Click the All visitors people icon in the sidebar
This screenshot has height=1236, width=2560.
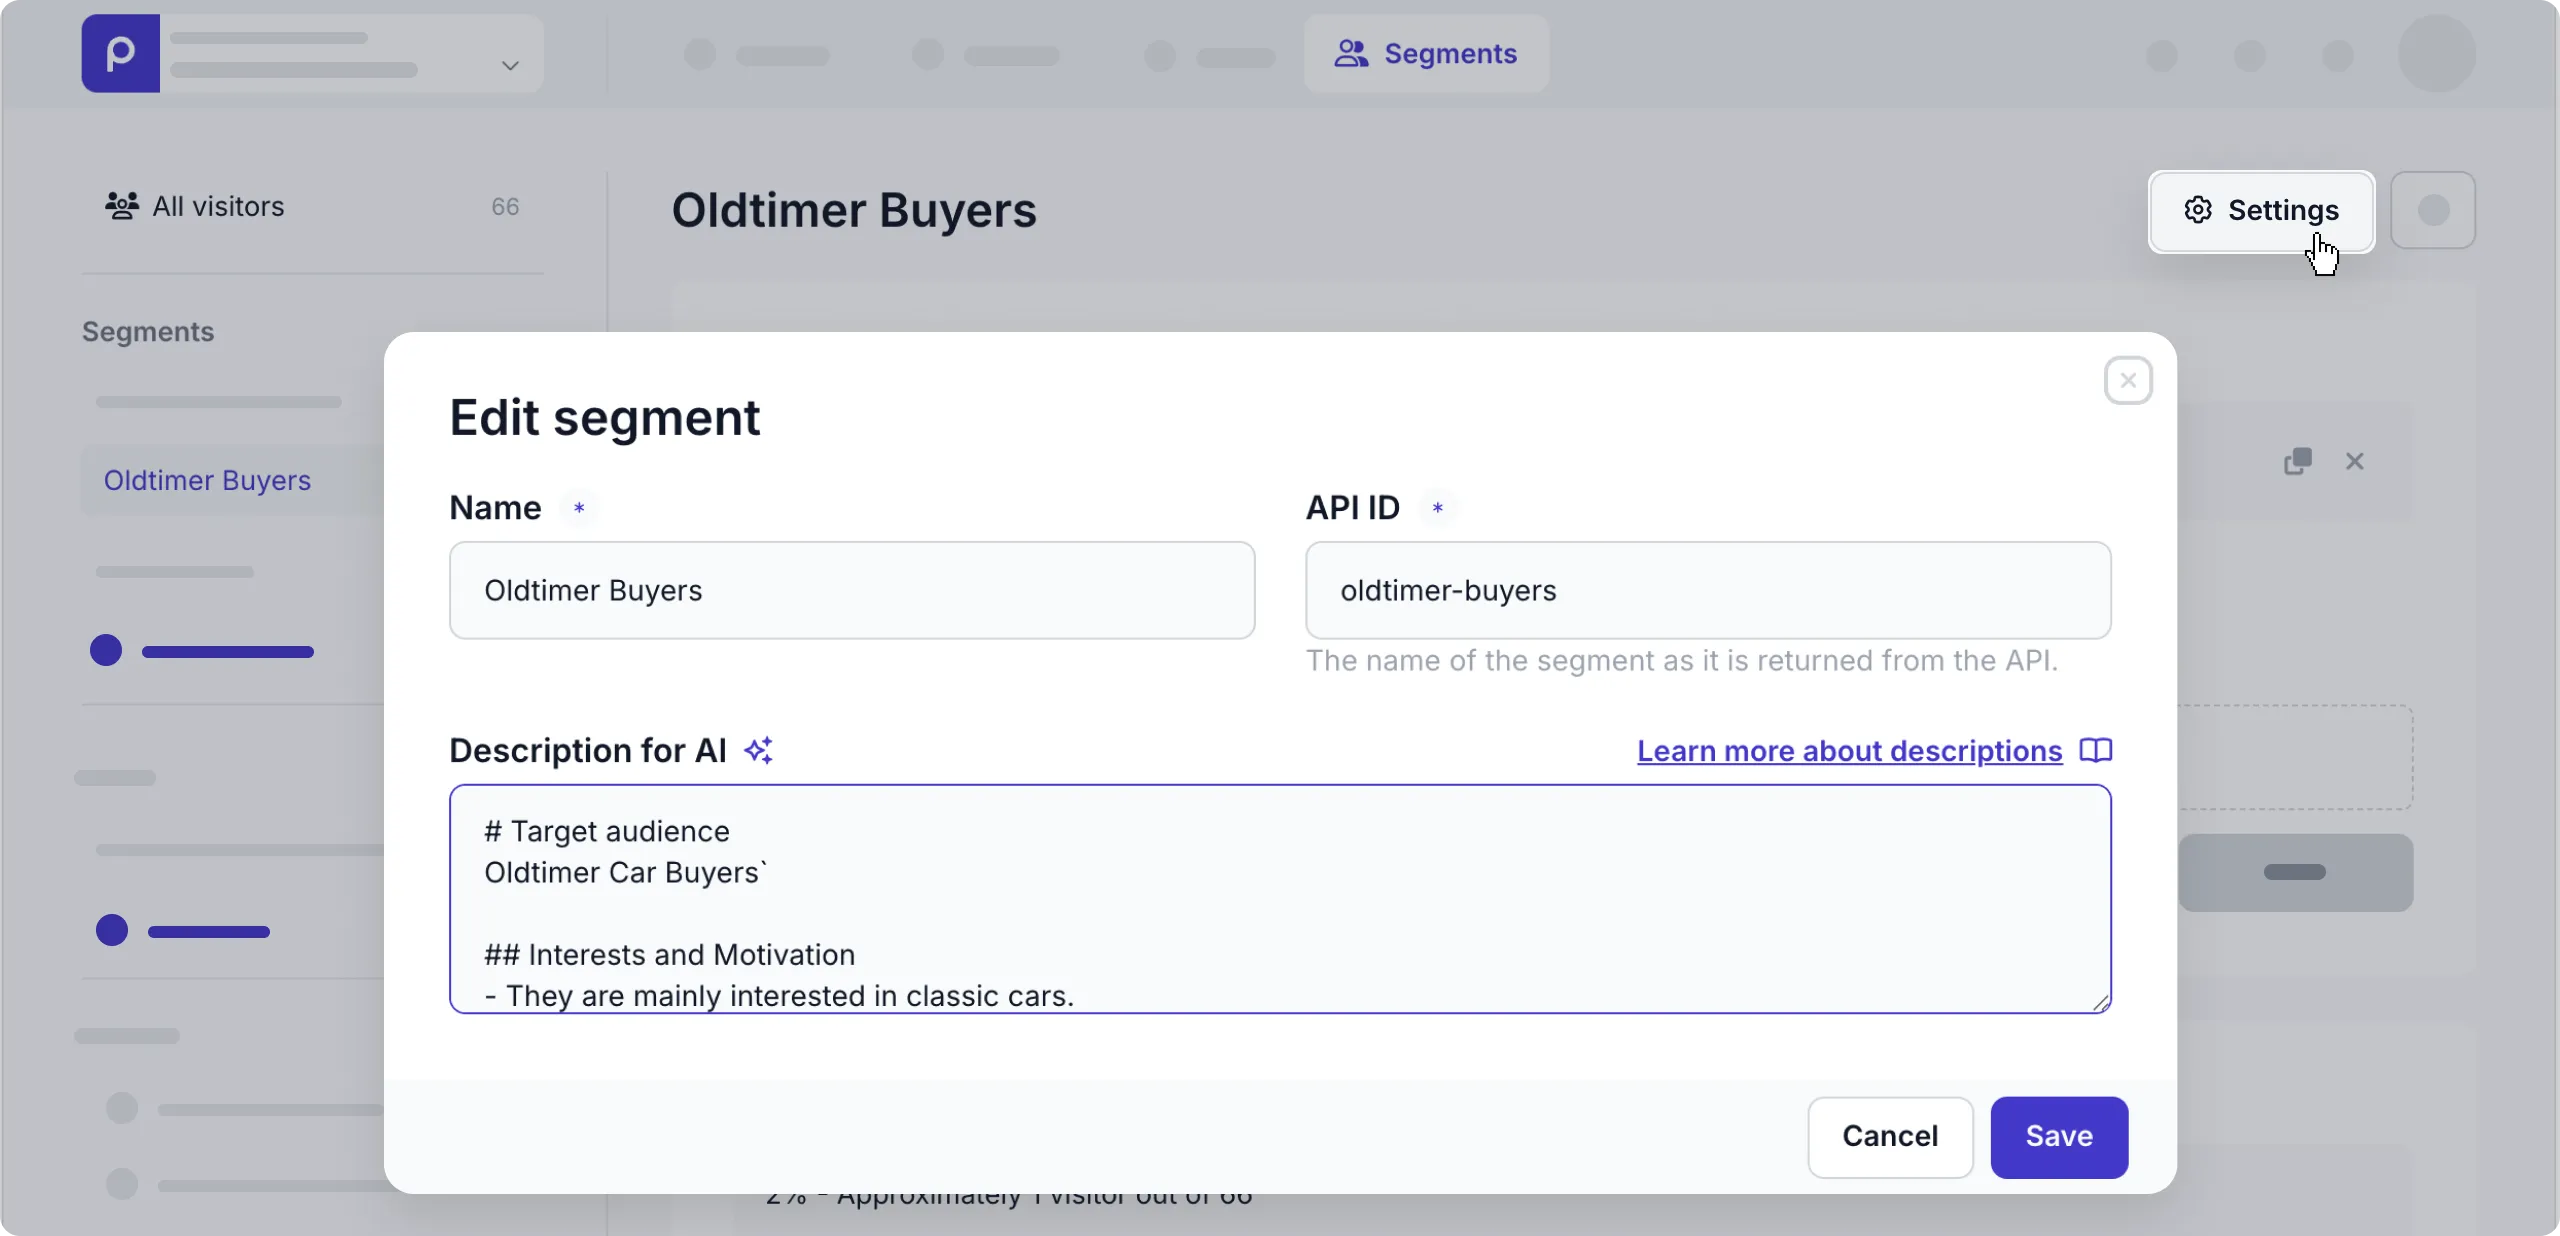(121, 207)
